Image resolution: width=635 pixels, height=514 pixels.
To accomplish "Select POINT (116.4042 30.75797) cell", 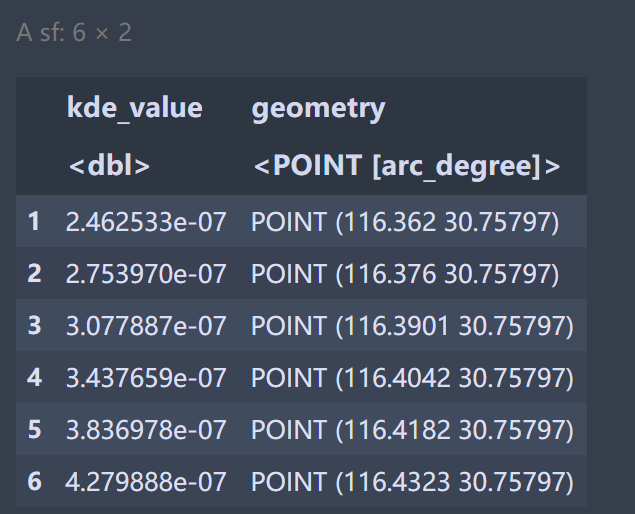I will click(x=412, y=377).
